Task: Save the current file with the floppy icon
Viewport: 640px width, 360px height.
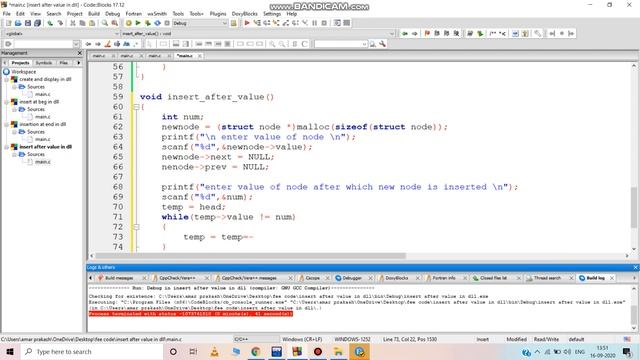Action: 28,23
